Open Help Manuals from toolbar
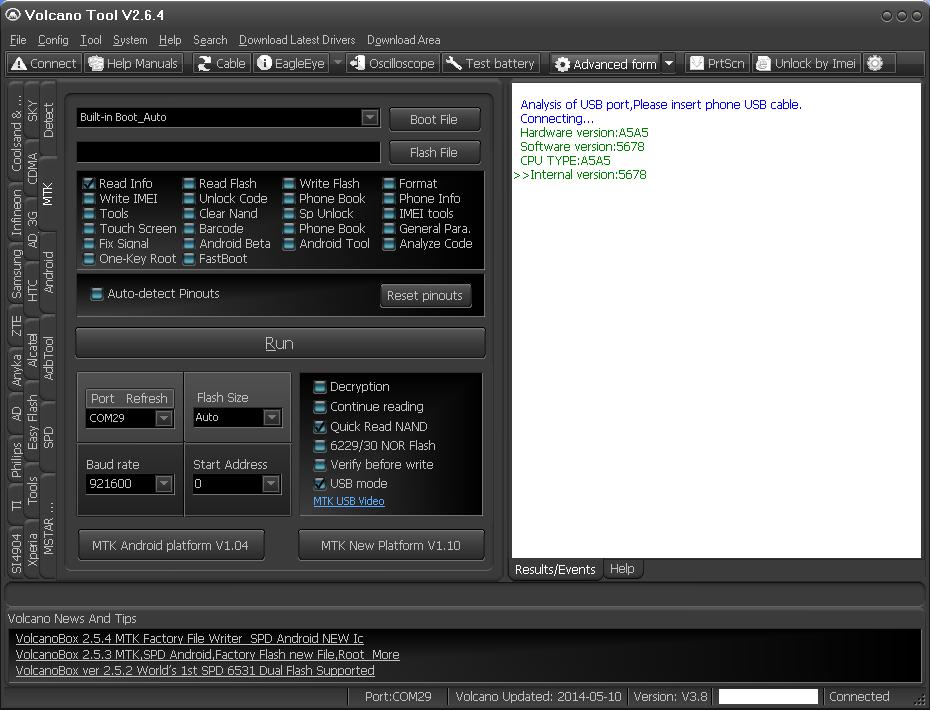930x710 pixels. tap(133, 63)
